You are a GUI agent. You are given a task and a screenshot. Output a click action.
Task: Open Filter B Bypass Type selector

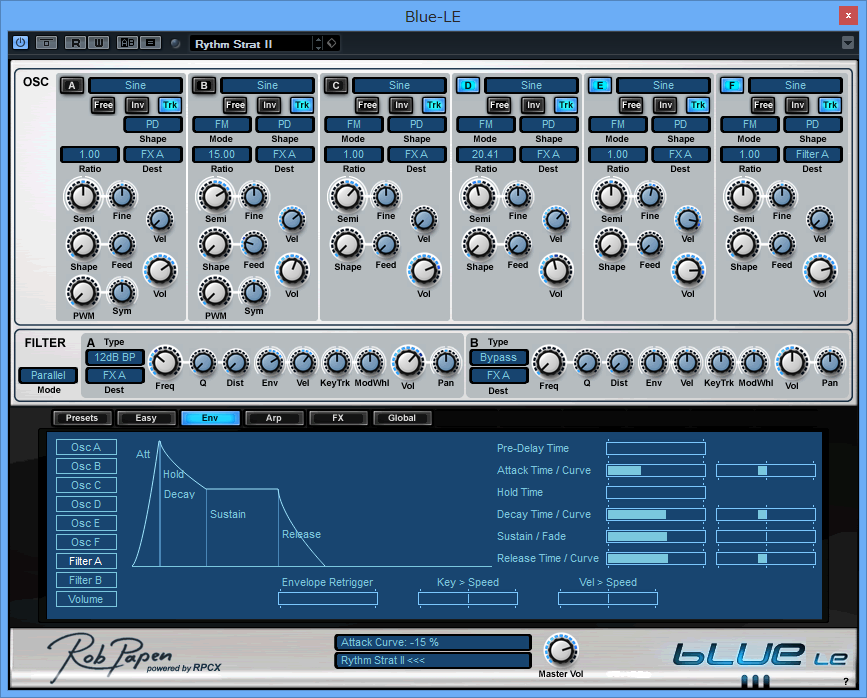(498, 357)
